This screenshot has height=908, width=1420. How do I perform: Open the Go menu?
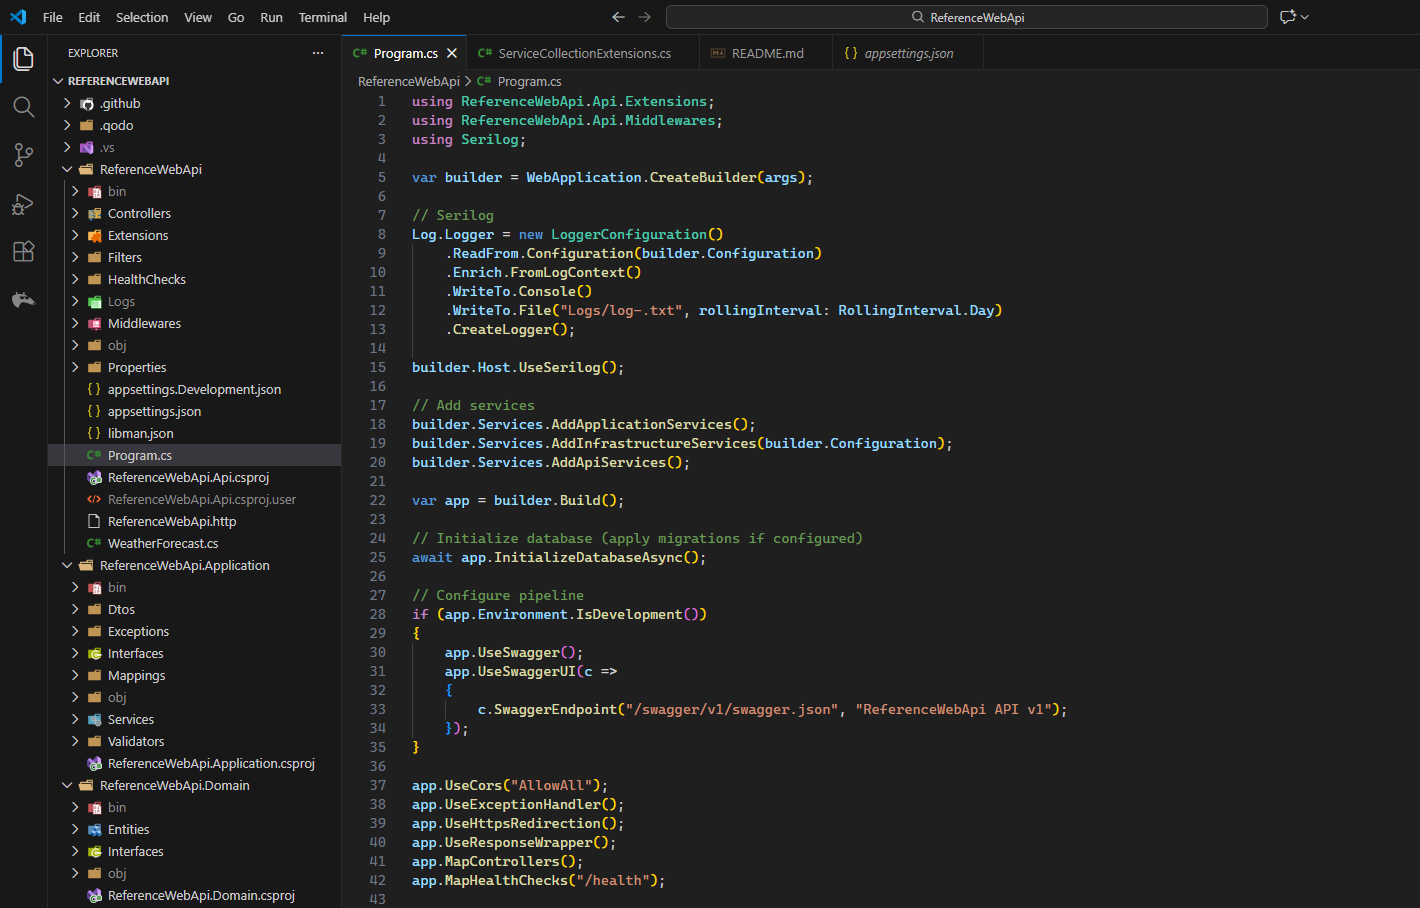[236, 17]
